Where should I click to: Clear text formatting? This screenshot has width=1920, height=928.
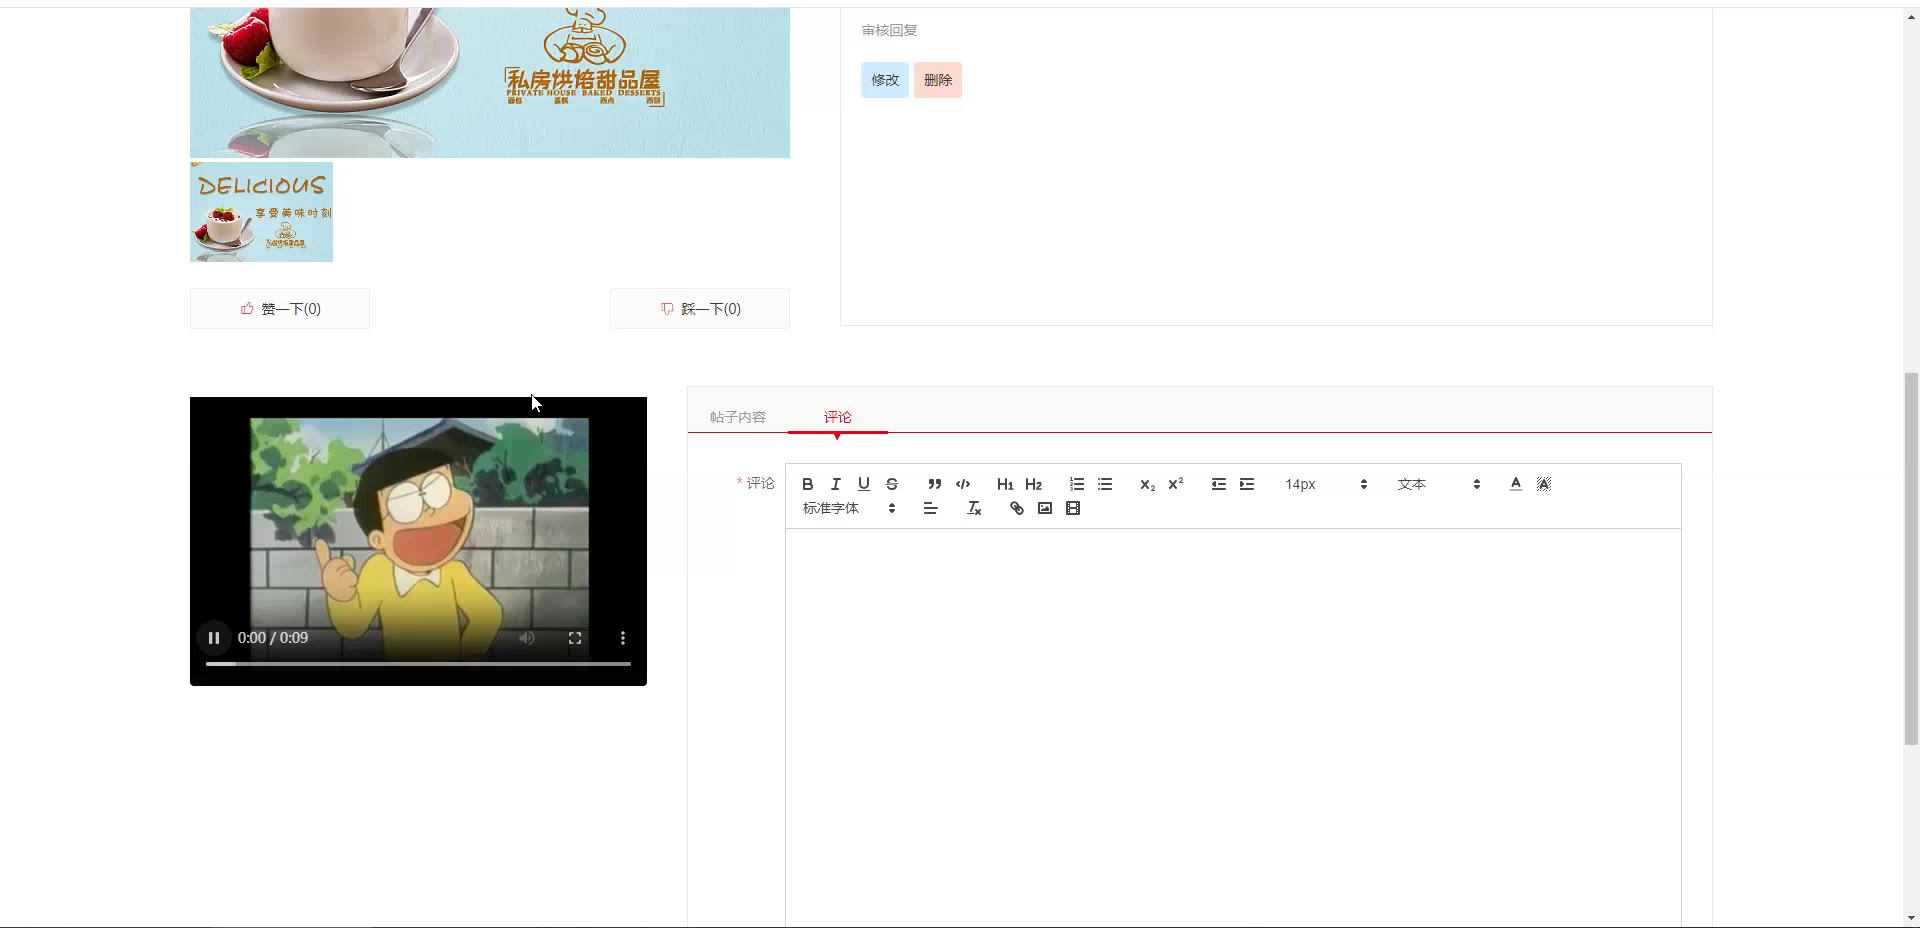974,508
